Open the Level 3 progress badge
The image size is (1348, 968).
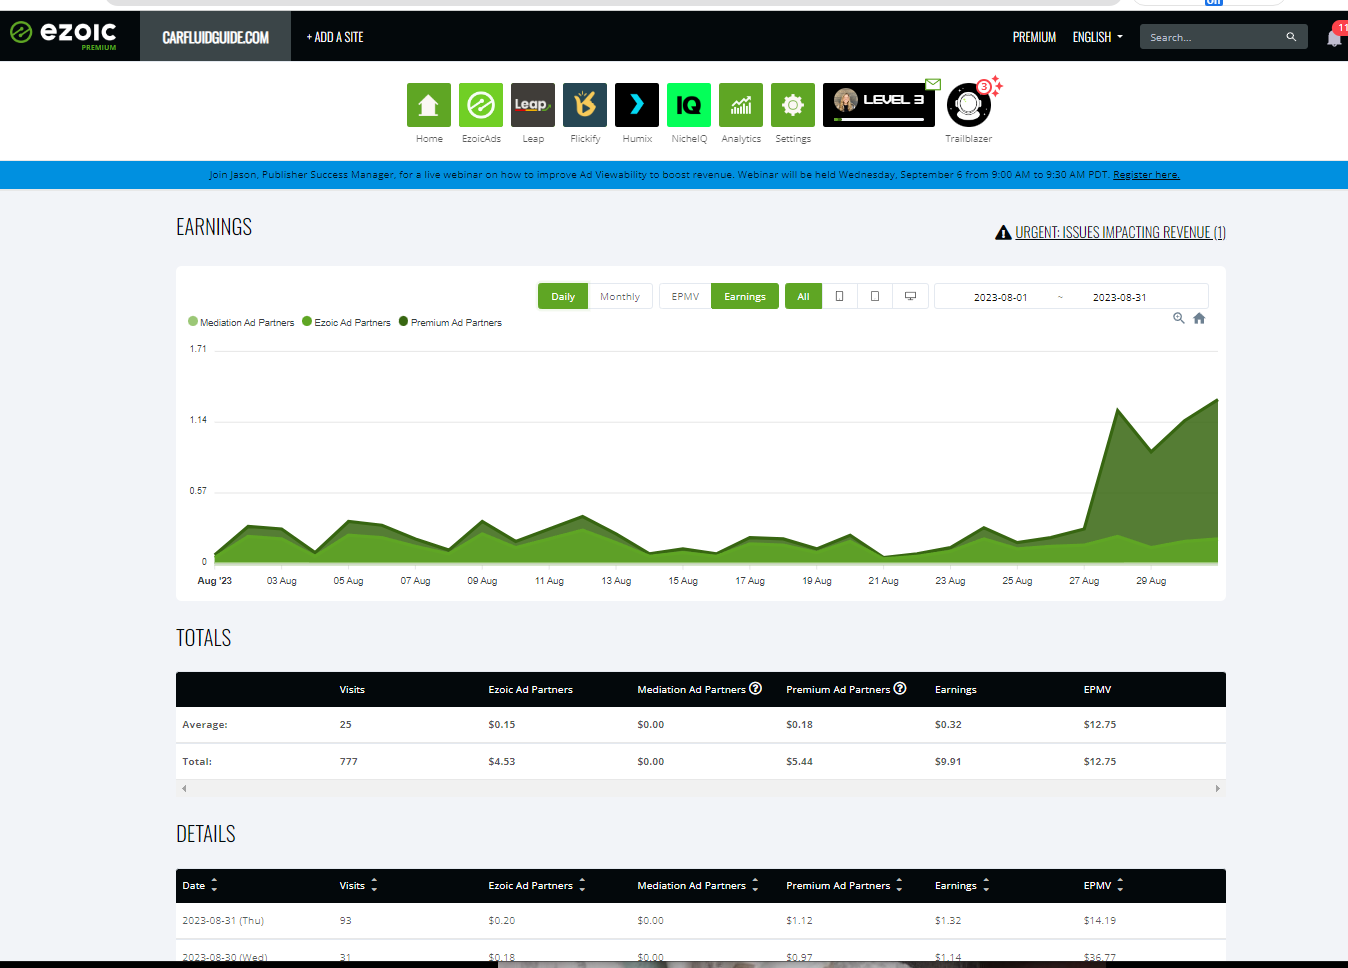click(878, 105)
